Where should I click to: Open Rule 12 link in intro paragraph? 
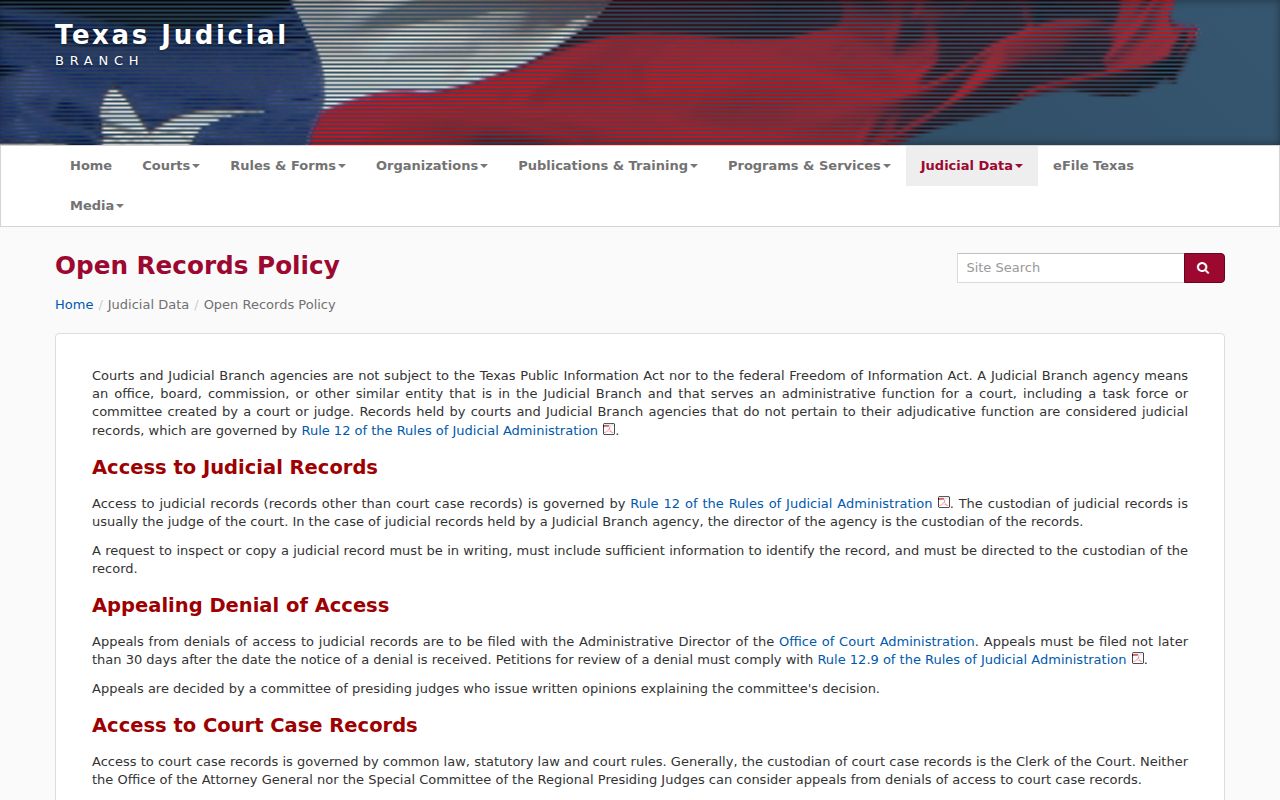tap(450, 431)
